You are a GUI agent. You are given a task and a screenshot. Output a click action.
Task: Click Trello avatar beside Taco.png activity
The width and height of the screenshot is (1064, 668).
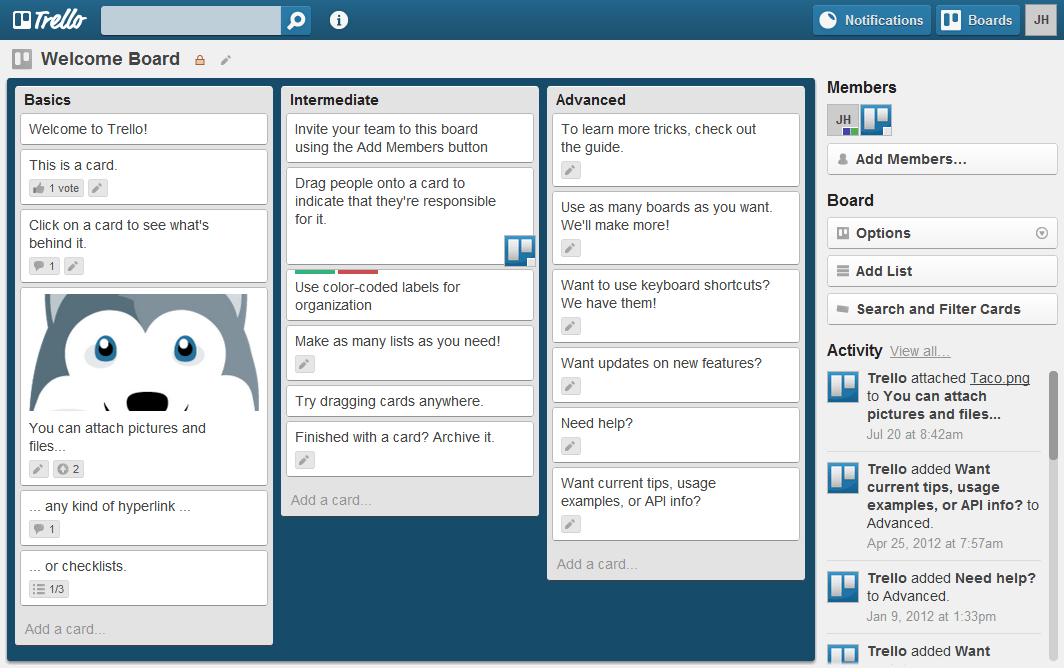[x=843, y=387]
